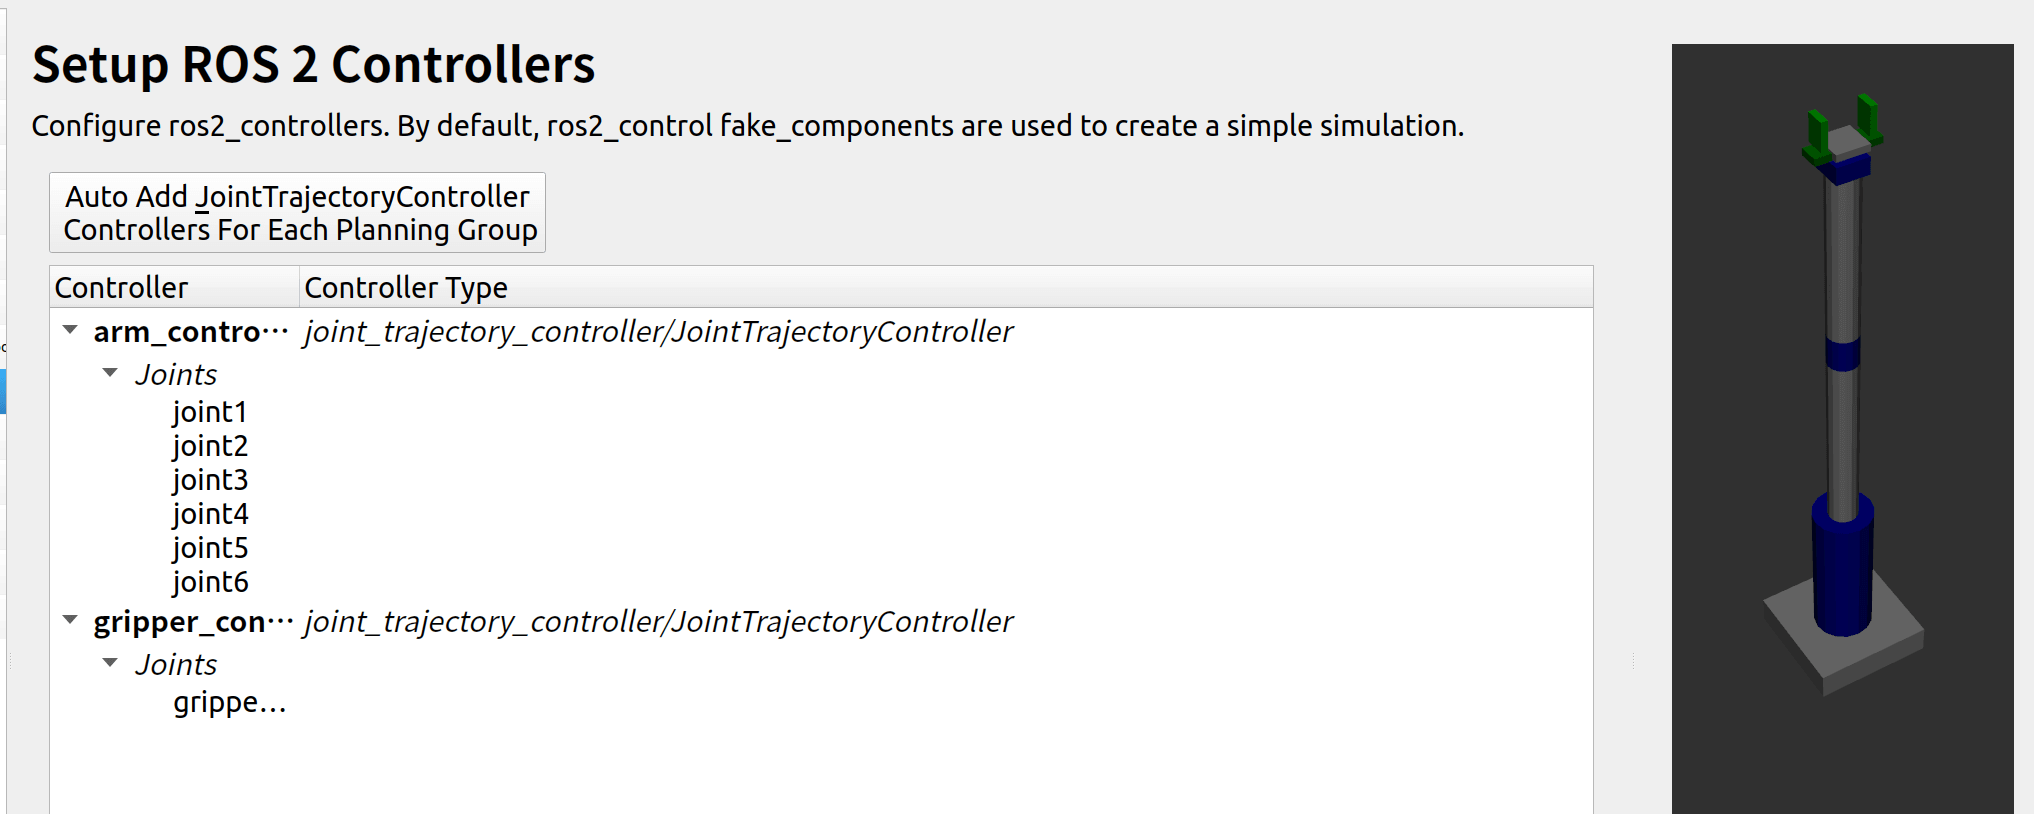This screenshot has width=2034, height=814.
Task: Select joint5 in the tree
Action: [210, 548]
